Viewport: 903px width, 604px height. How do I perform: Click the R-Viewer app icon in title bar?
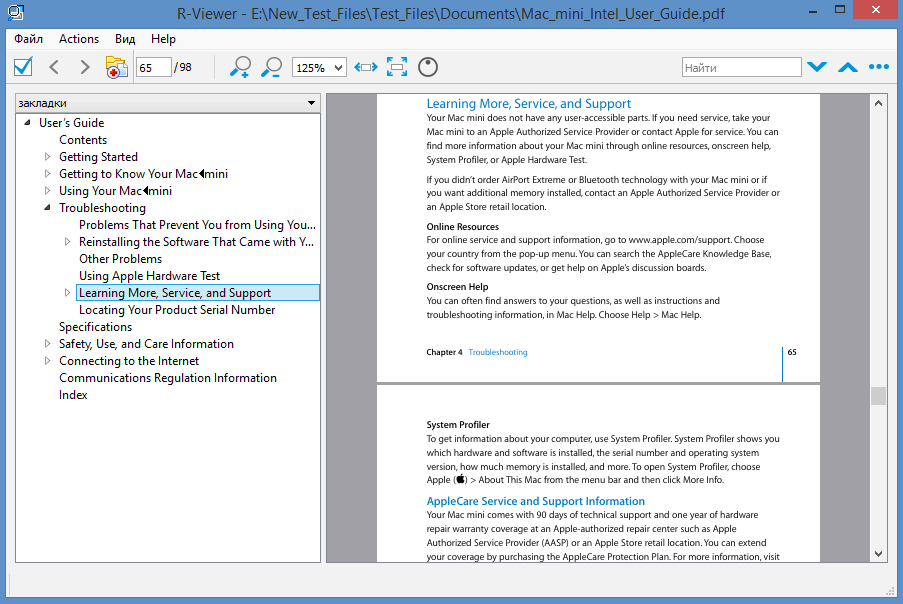pos(16,12)
